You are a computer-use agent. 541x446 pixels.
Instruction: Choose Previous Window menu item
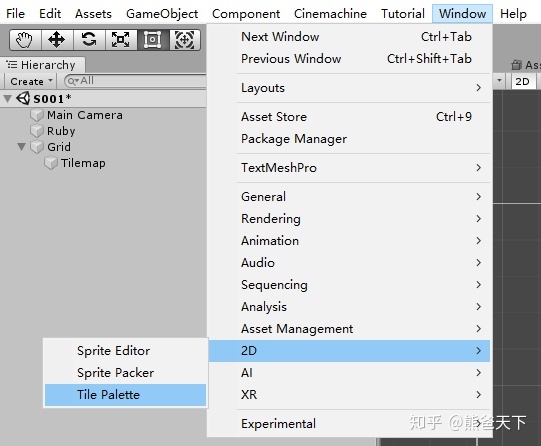(349, 59)
